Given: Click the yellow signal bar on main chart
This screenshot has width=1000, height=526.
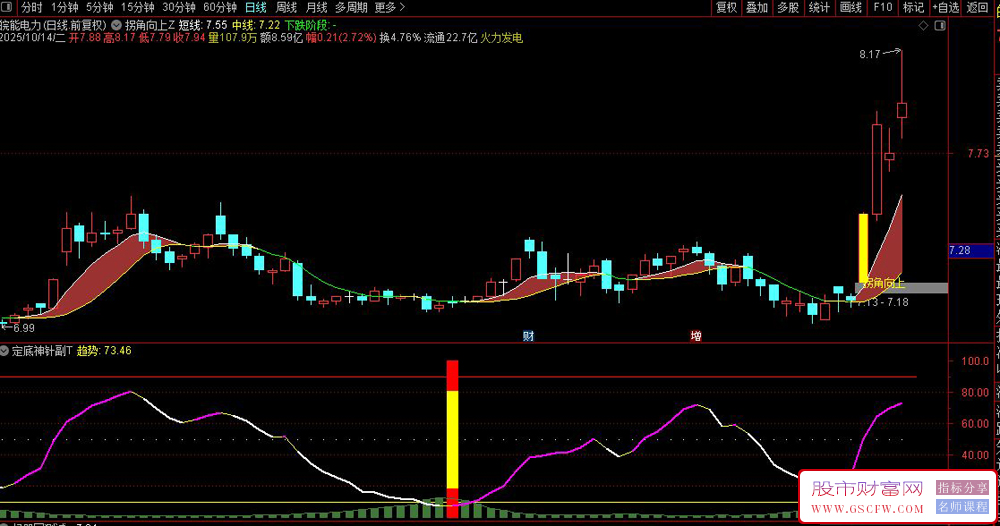Looking at the screenshot, I should 864,247.
